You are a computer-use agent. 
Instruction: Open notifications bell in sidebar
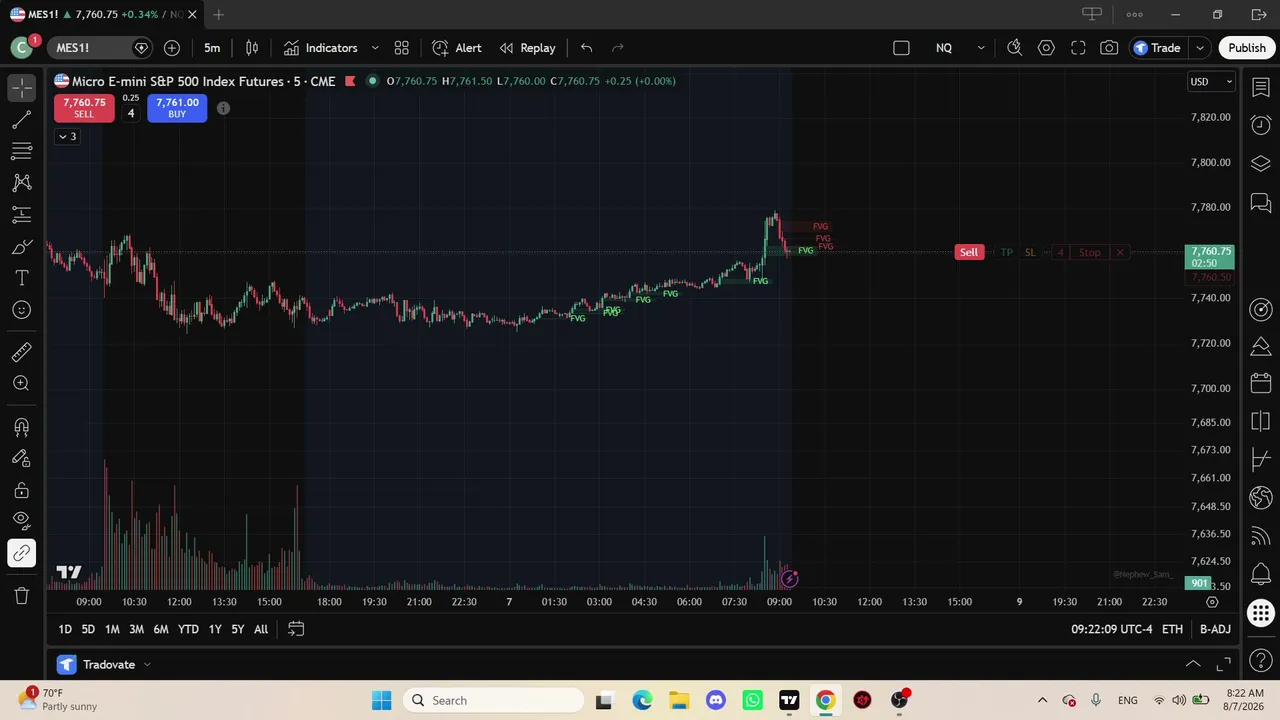1260,574
